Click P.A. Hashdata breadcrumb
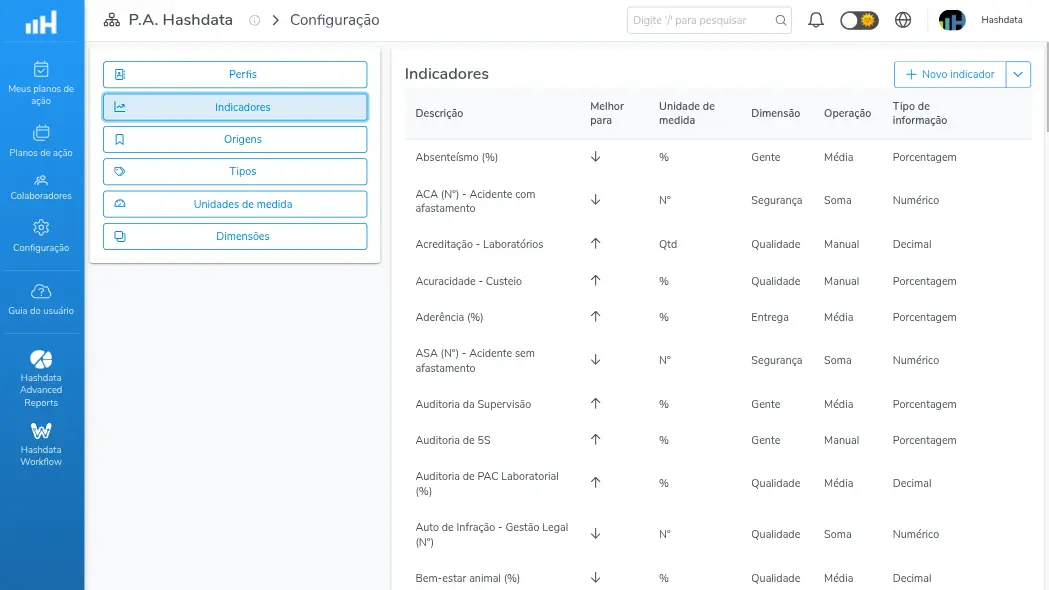Viewport: 1049px width, 590px height. [181, 20]
